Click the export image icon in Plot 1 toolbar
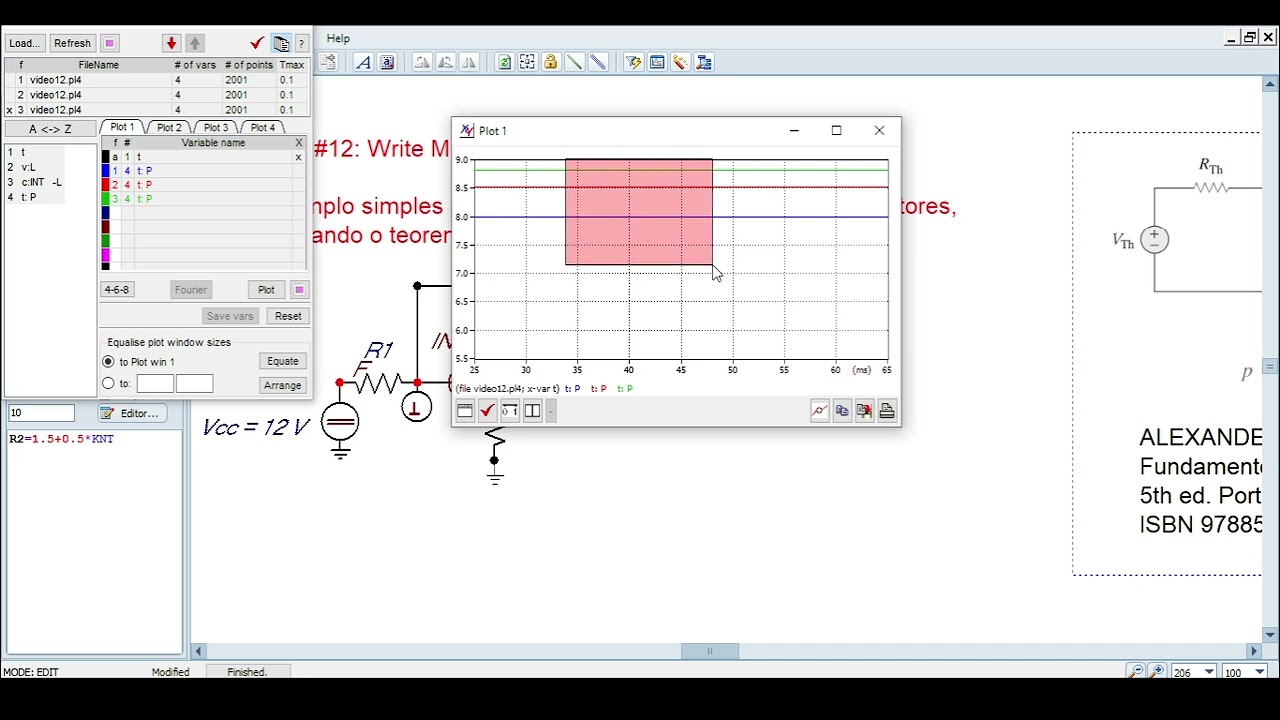Screen dimensions: 1280x720 point(864,411)
